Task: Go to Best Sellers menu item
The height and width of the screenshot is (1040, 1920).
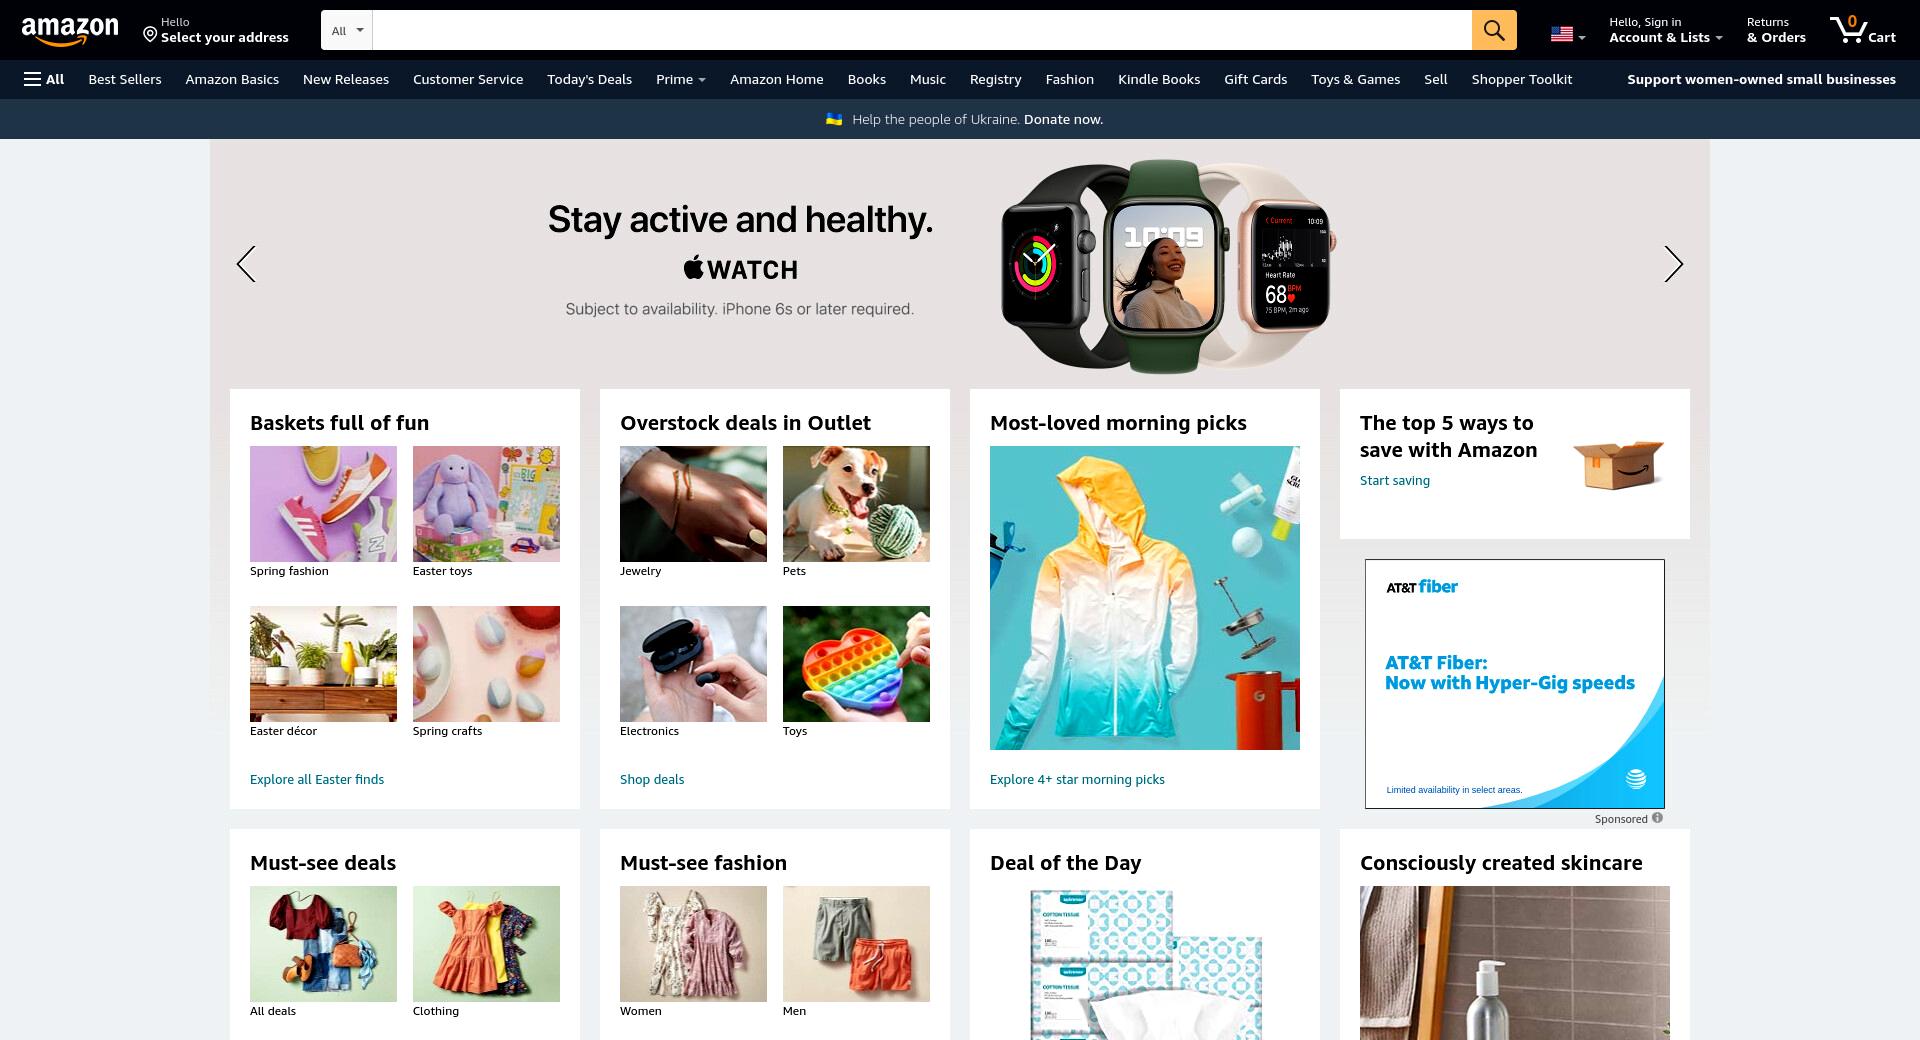Action: tap(125, 79)
